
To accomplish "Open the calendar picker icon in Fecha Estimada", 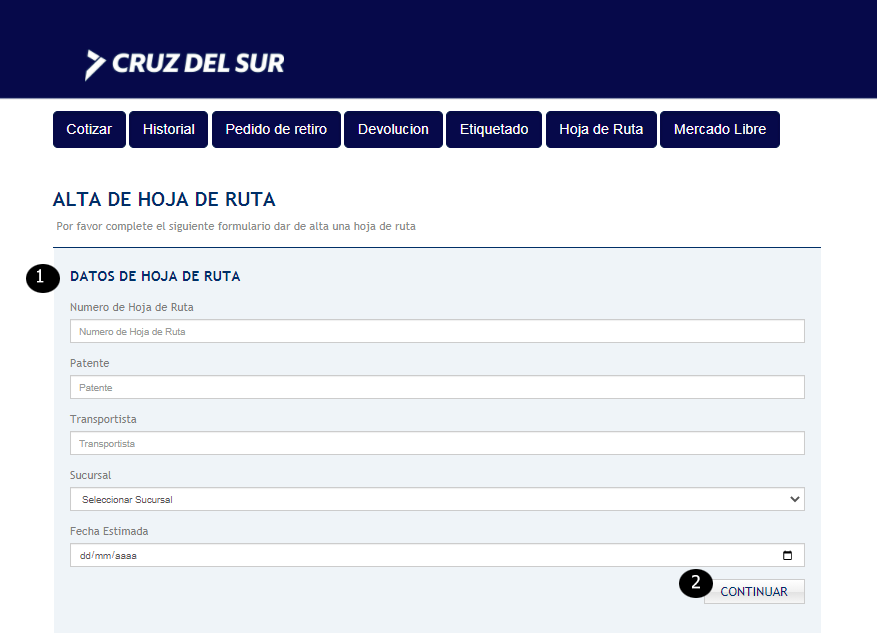I will [x=787, y=555].
